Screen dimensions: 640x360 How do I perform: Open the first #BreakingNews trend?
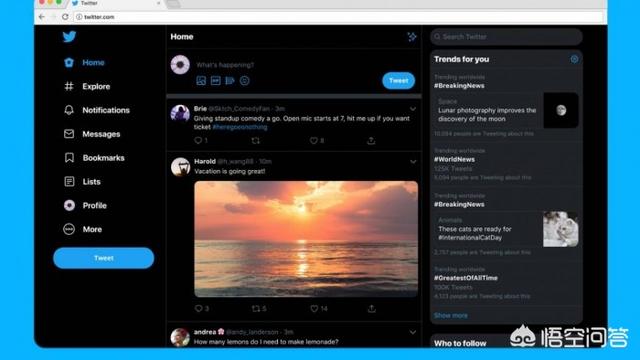(x=459, y=86)
